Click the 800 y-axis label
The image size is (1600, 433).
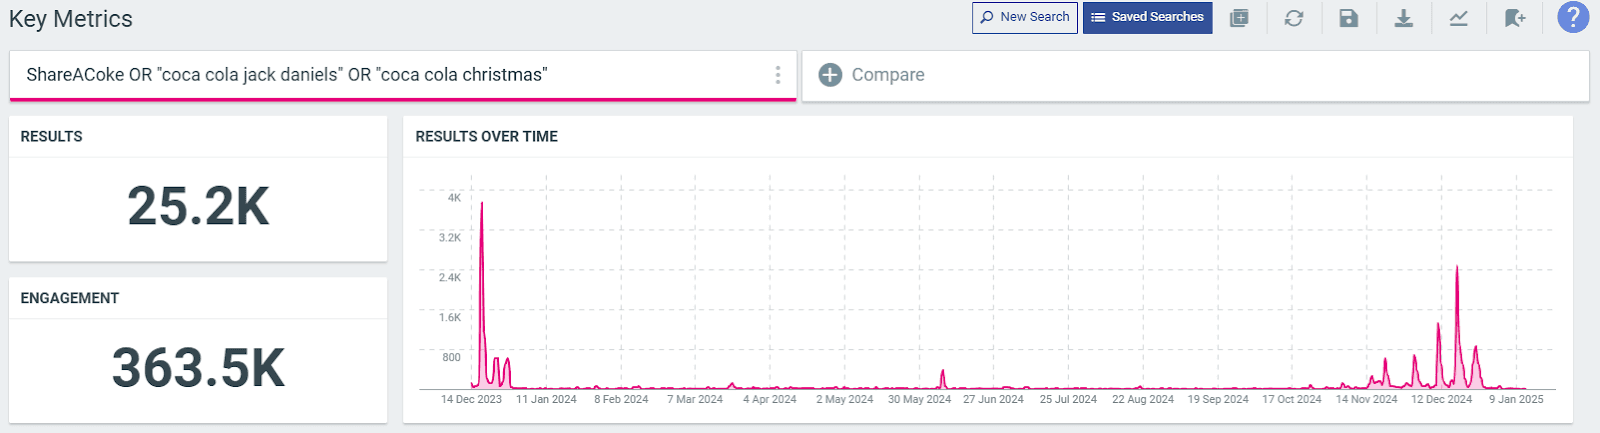[x=452, y=358]
